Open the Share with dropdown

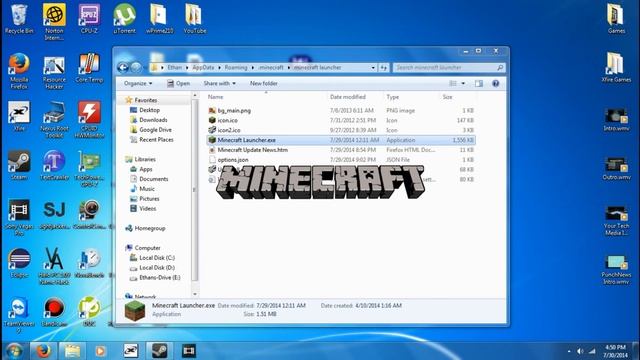point(220,83)
